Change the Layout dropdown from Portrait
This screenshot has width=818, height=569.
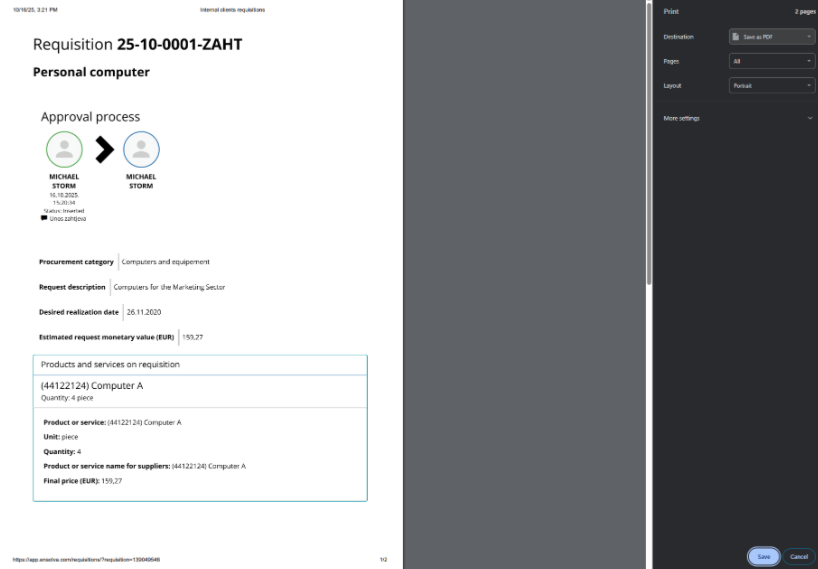772,86
